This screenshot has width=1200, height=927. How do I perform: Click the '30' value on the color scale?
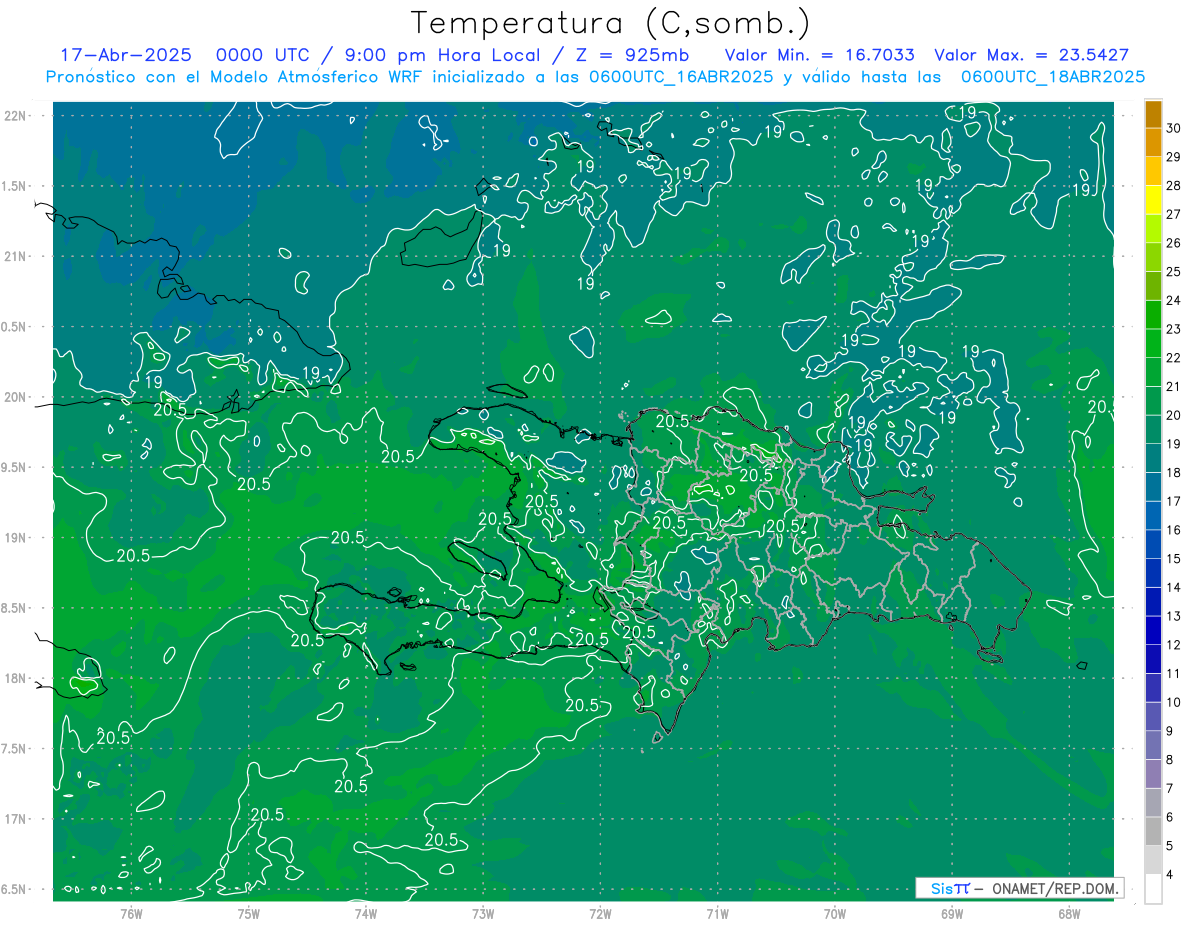(x=1173, y=127)
